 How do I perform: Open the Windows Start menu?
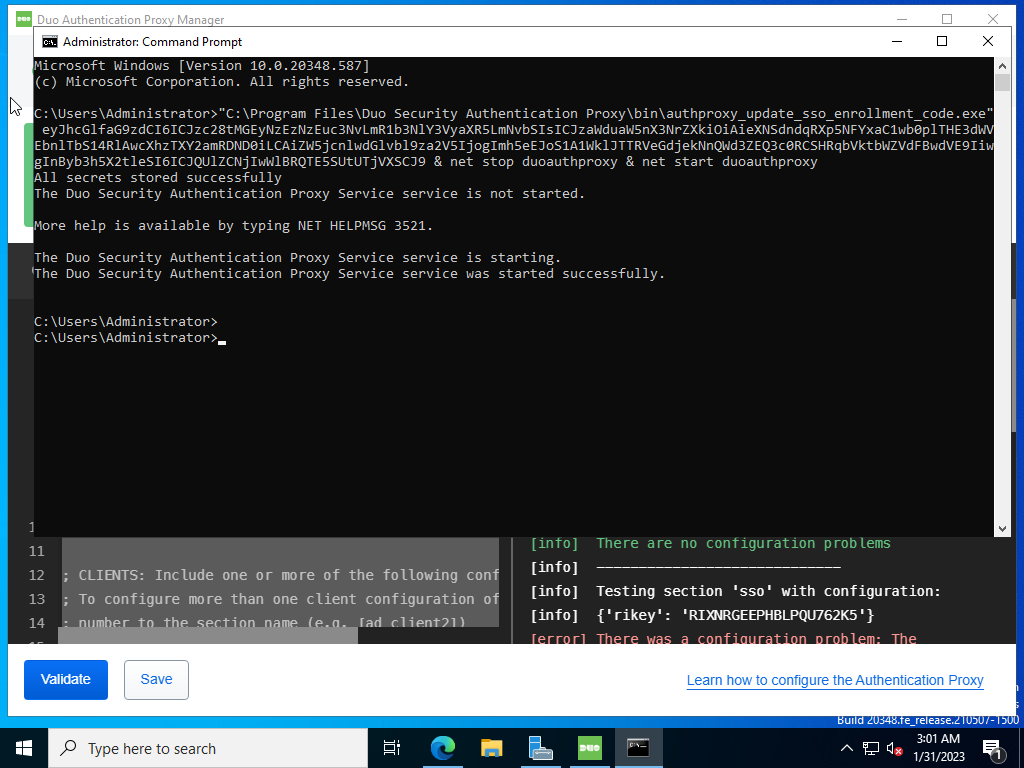(24, 748)
